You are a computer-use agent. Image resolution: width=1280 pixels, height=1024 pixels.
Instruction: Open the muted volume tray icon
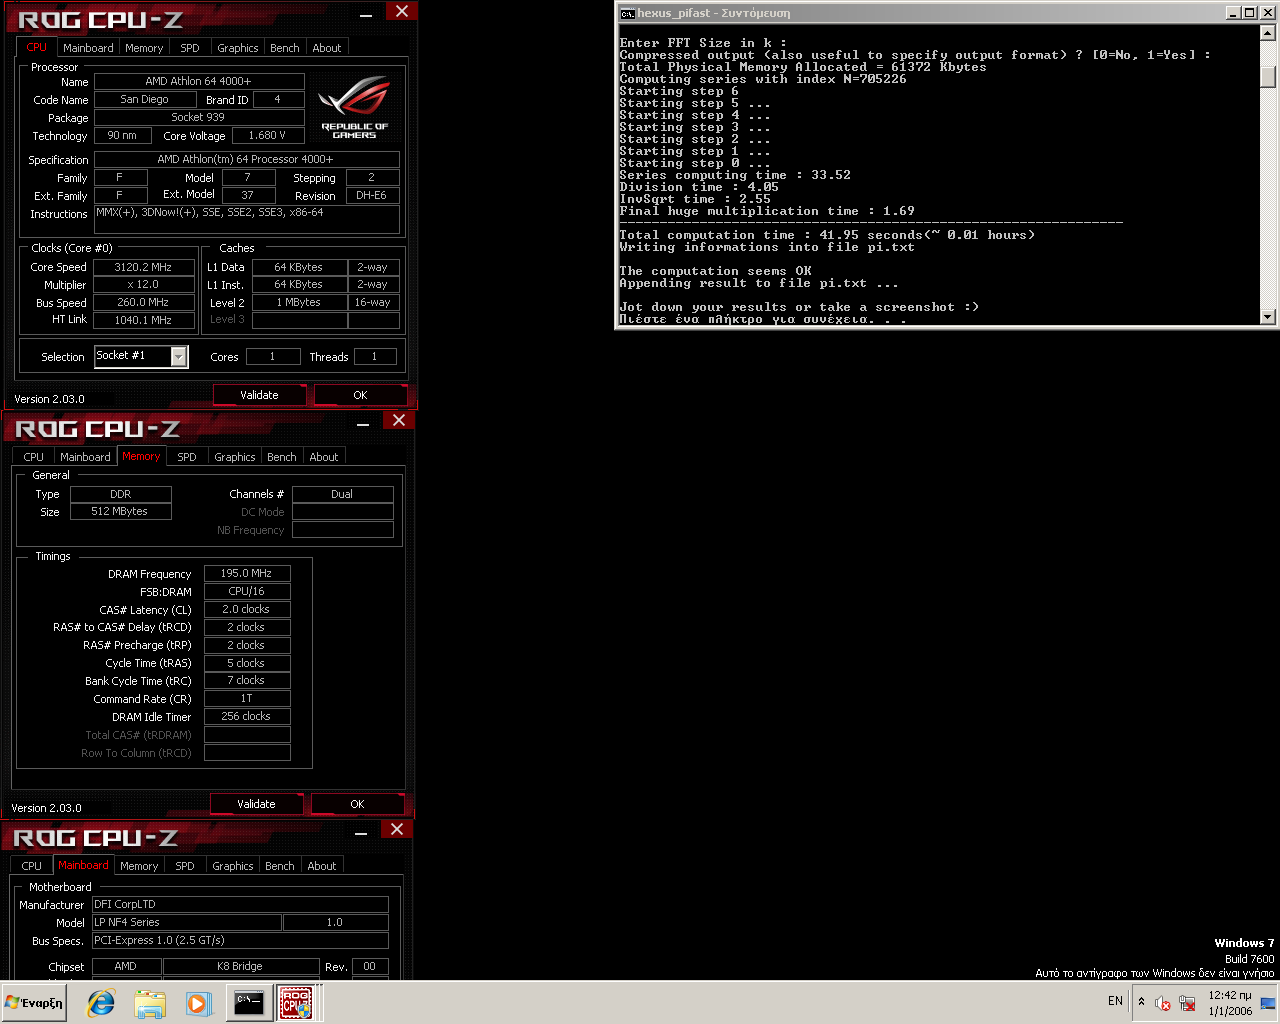1162,1002
